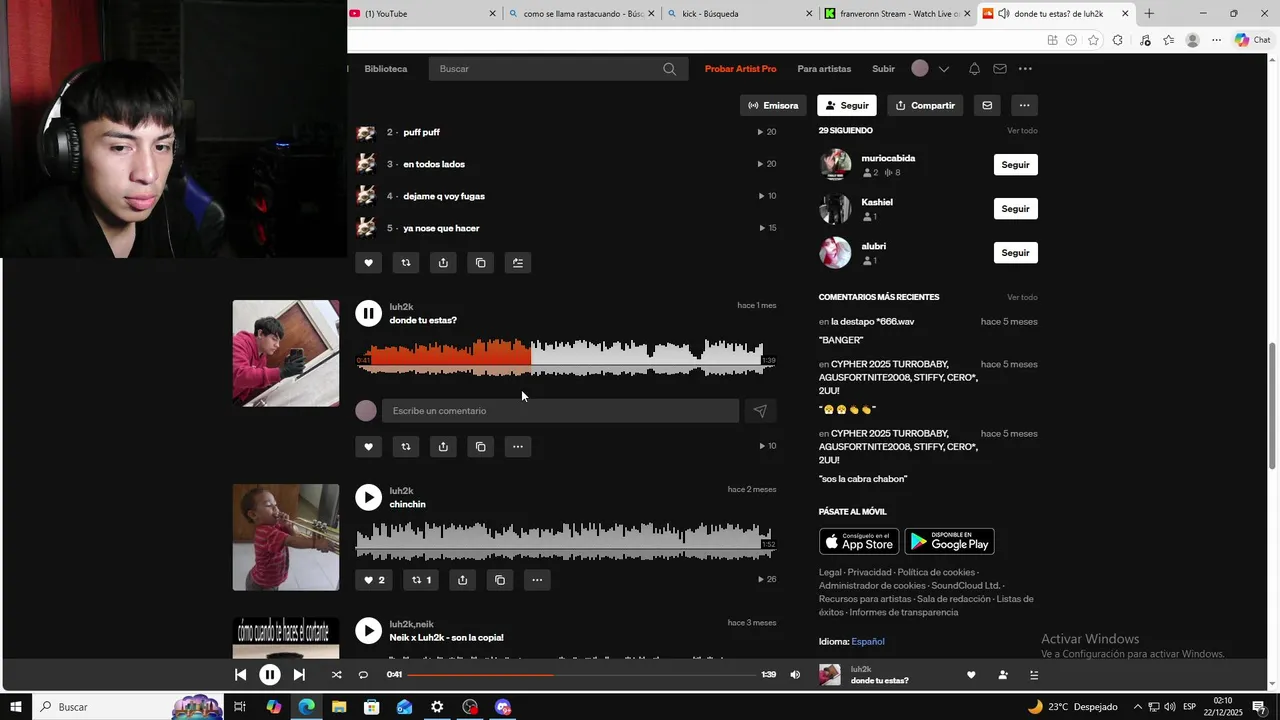Open the profile avatar dropdown arrow
1280x720 pixels.
pos(943,69)
